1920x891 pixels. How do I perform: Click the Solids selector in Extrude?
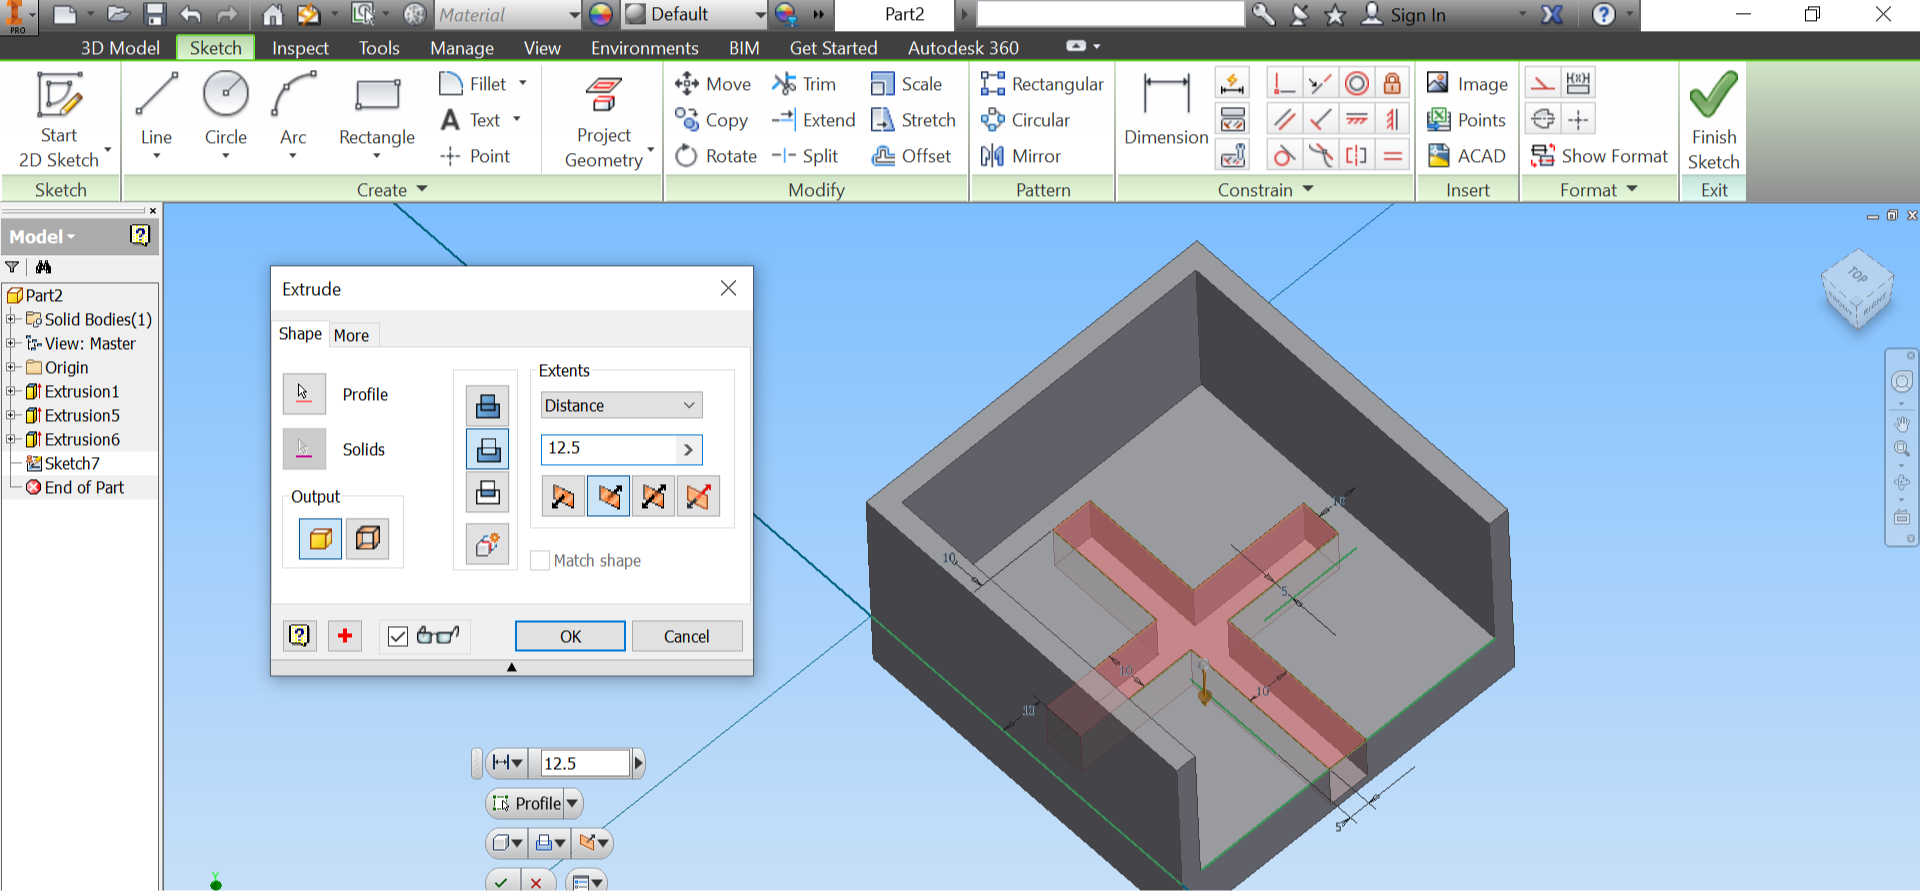304,449
